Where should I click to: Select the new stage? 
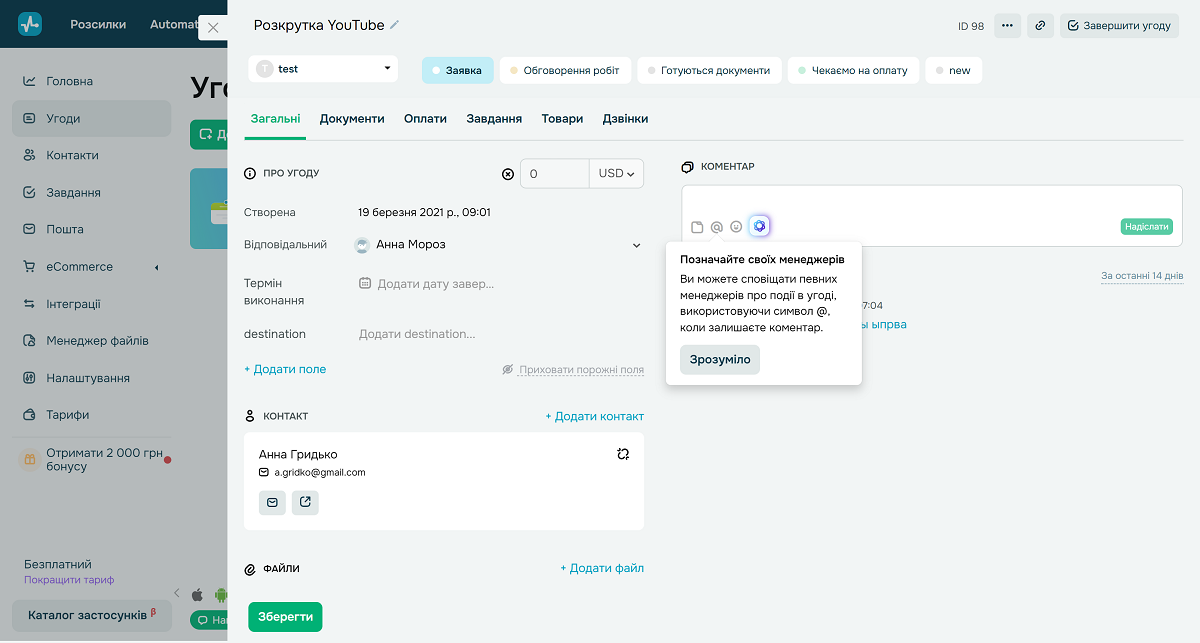click(x=953, y=70)
